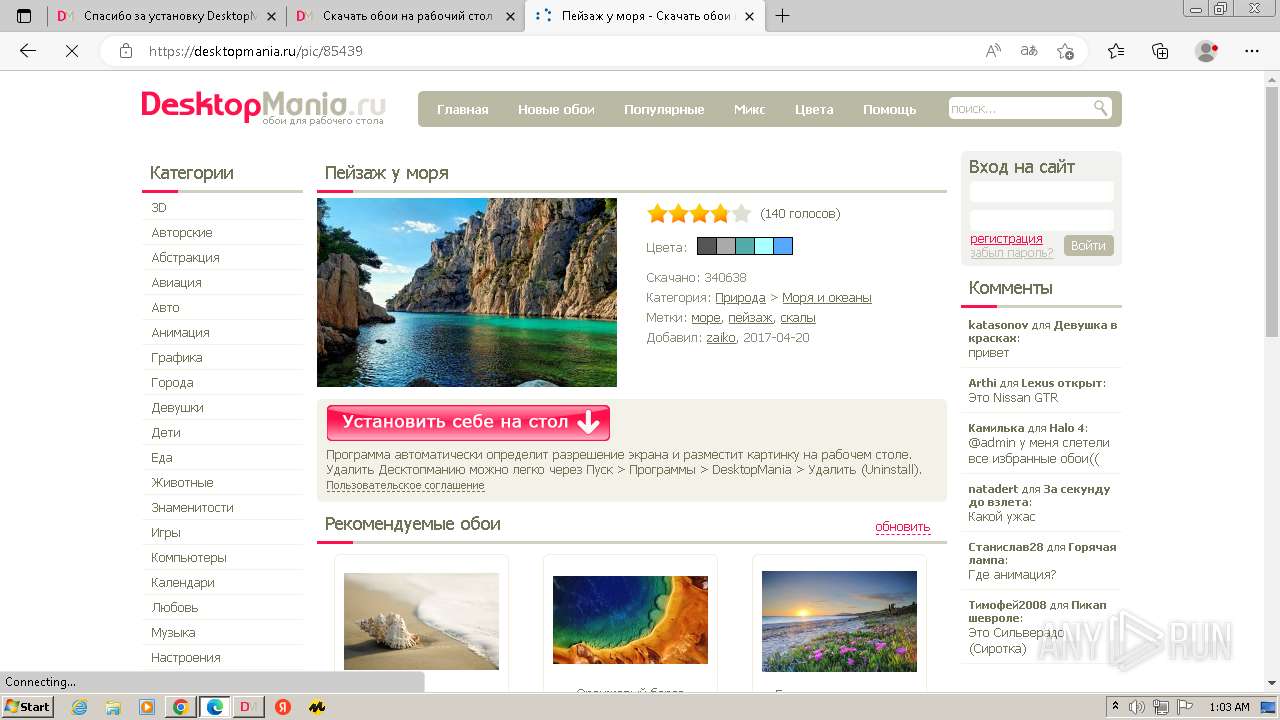The height and width of the screenshot is (720, 1280).
Task: Open the Микс section
Action: pos(749,109)
